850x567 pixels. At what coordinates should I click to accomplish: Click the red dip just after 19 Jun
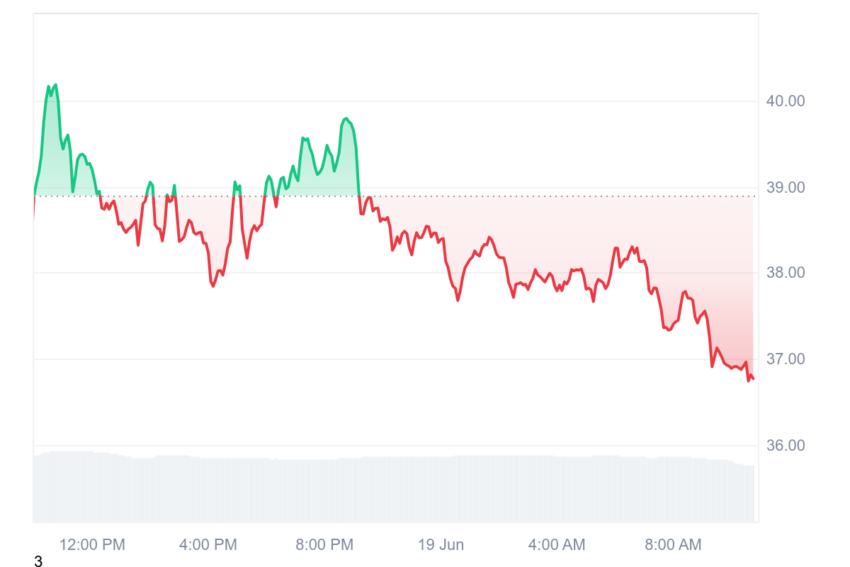(x=458, y=299)
